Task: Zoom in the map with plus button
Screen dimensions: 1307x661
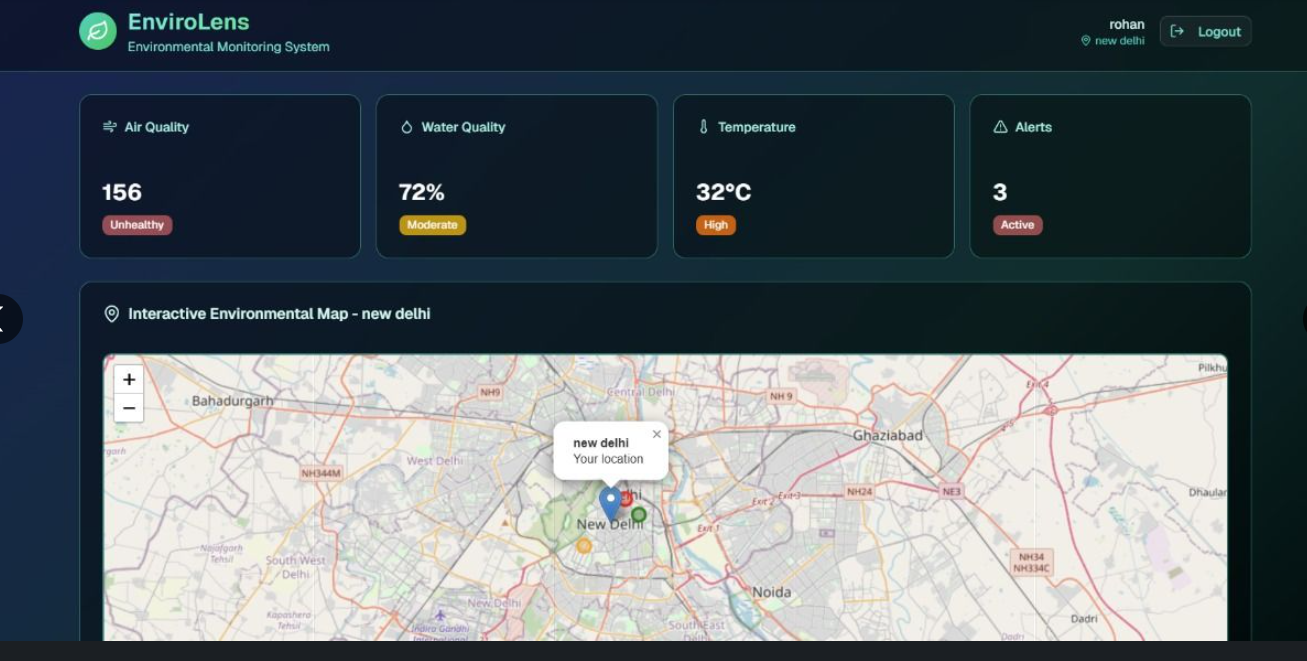Action: (x=129, y=380)
